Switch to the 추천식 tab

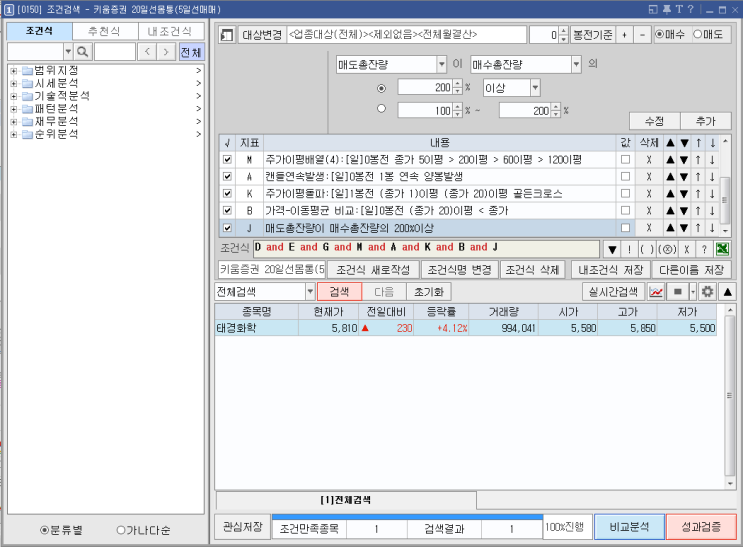105,31
